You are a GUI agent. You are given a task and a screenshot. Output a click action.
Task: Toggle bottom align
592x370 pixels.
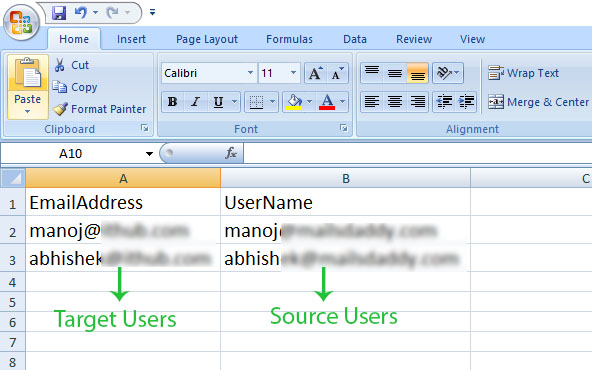pyautogui.click(x=418, y=73)
